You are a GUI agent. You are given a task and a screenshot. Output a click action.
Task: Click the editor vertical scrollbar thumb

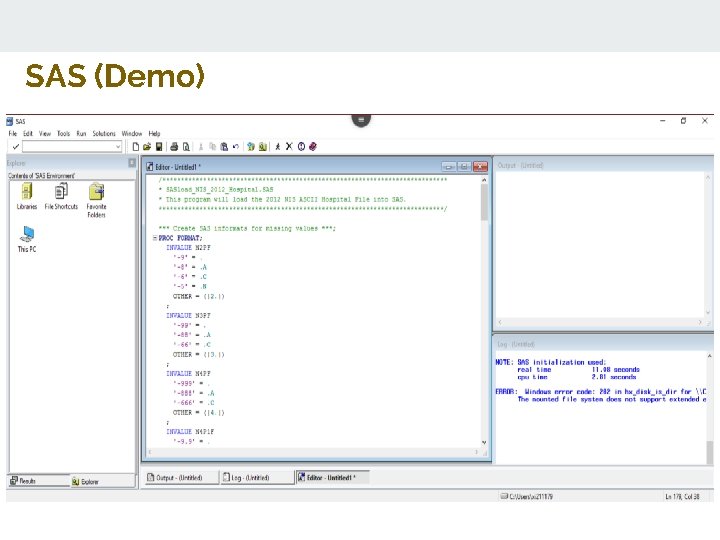[484, 202]
